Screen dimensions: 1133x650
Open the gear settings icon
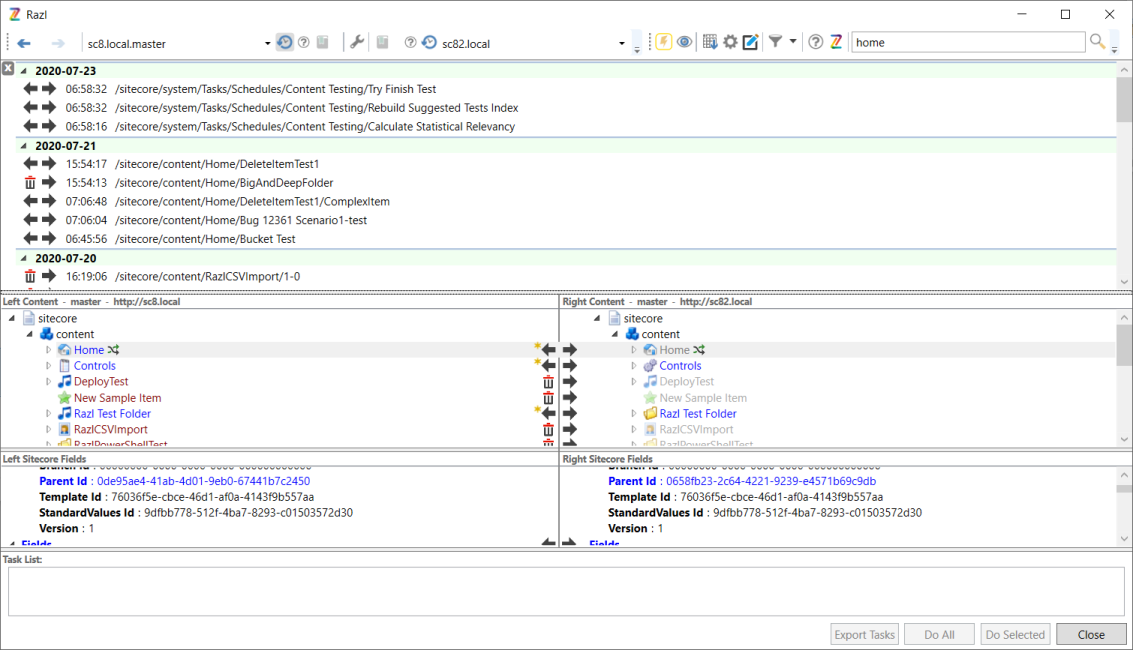(x=731, y=42)
